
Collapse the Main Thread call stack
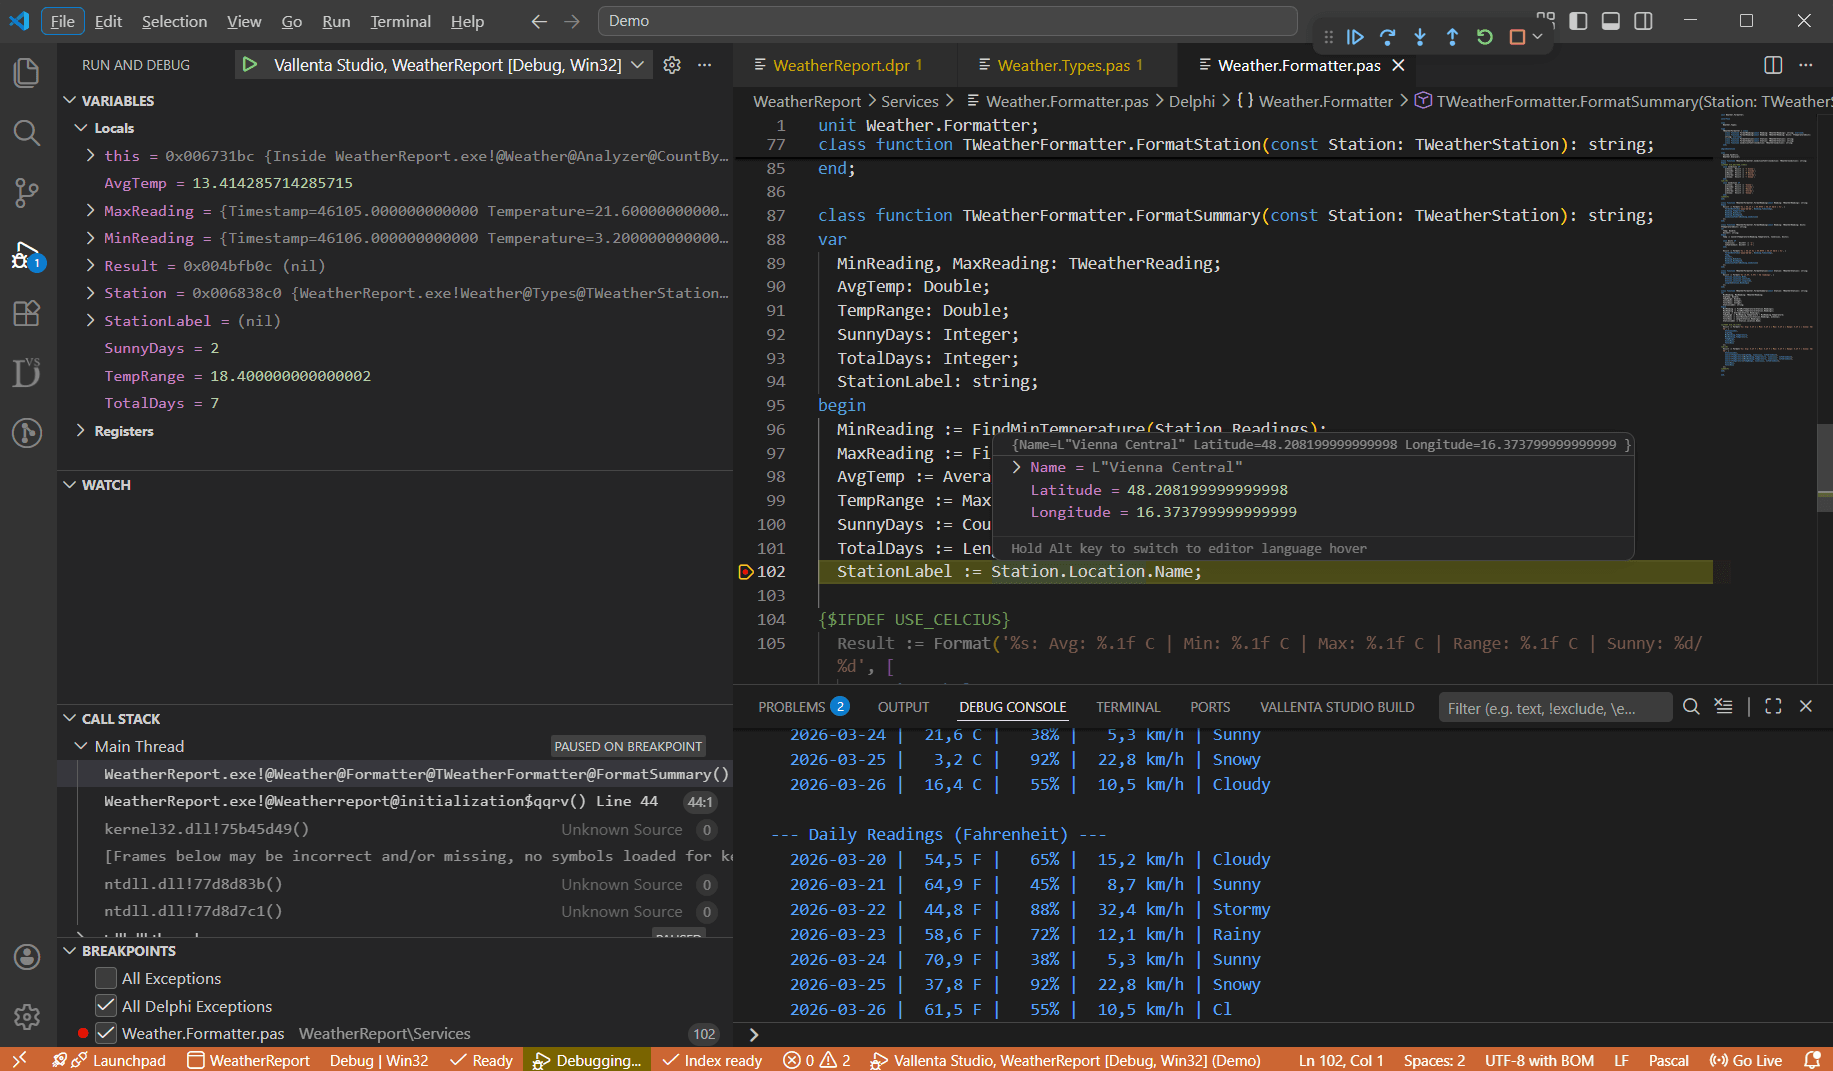81,746
